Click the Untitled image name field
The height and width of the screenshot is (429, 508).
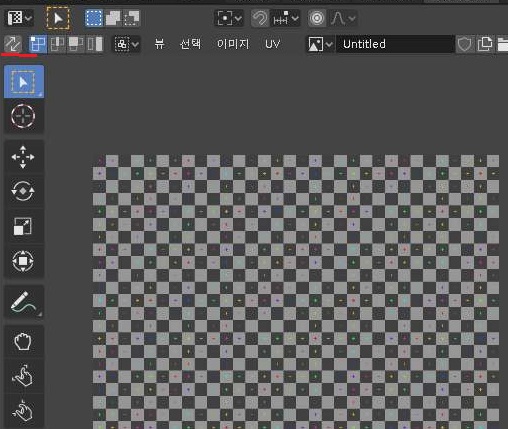click(395, 44)
